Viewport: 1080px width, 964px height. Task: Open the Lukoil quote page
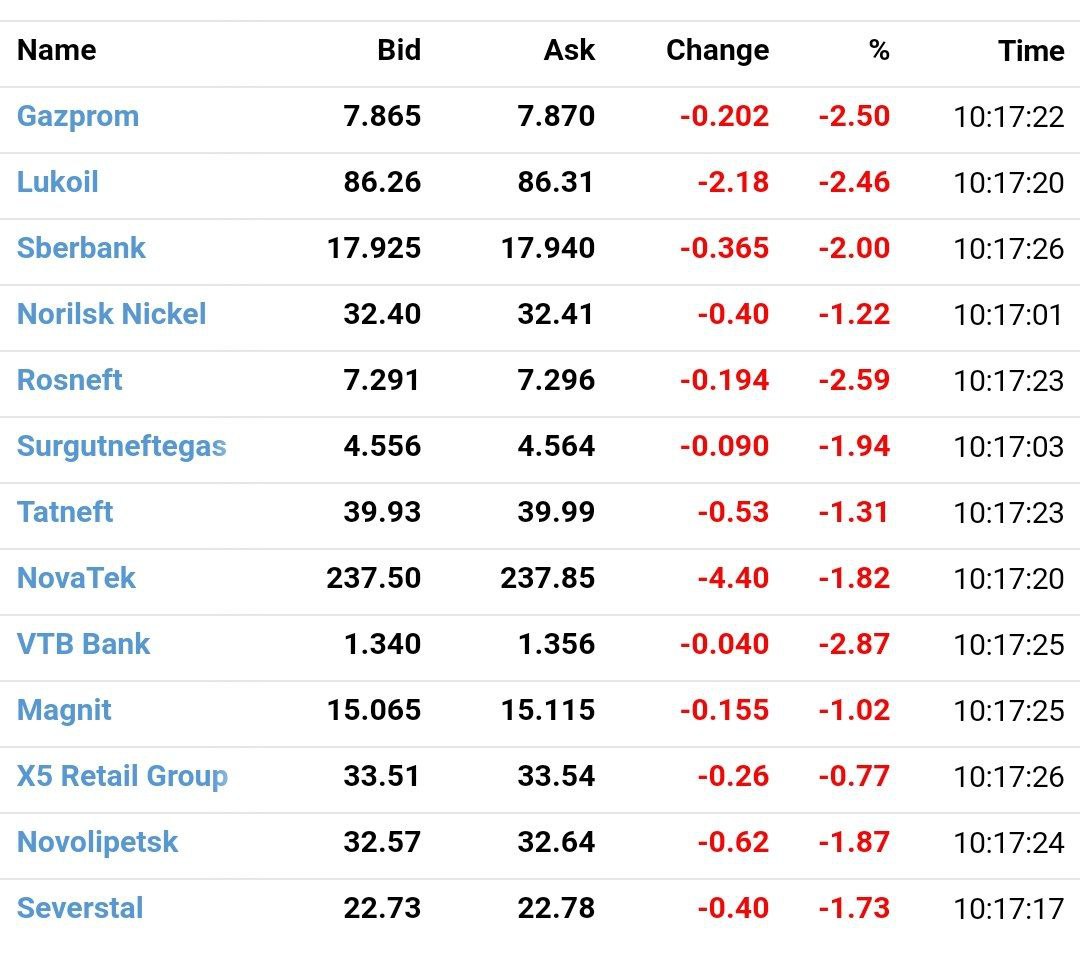pos(58,182)
